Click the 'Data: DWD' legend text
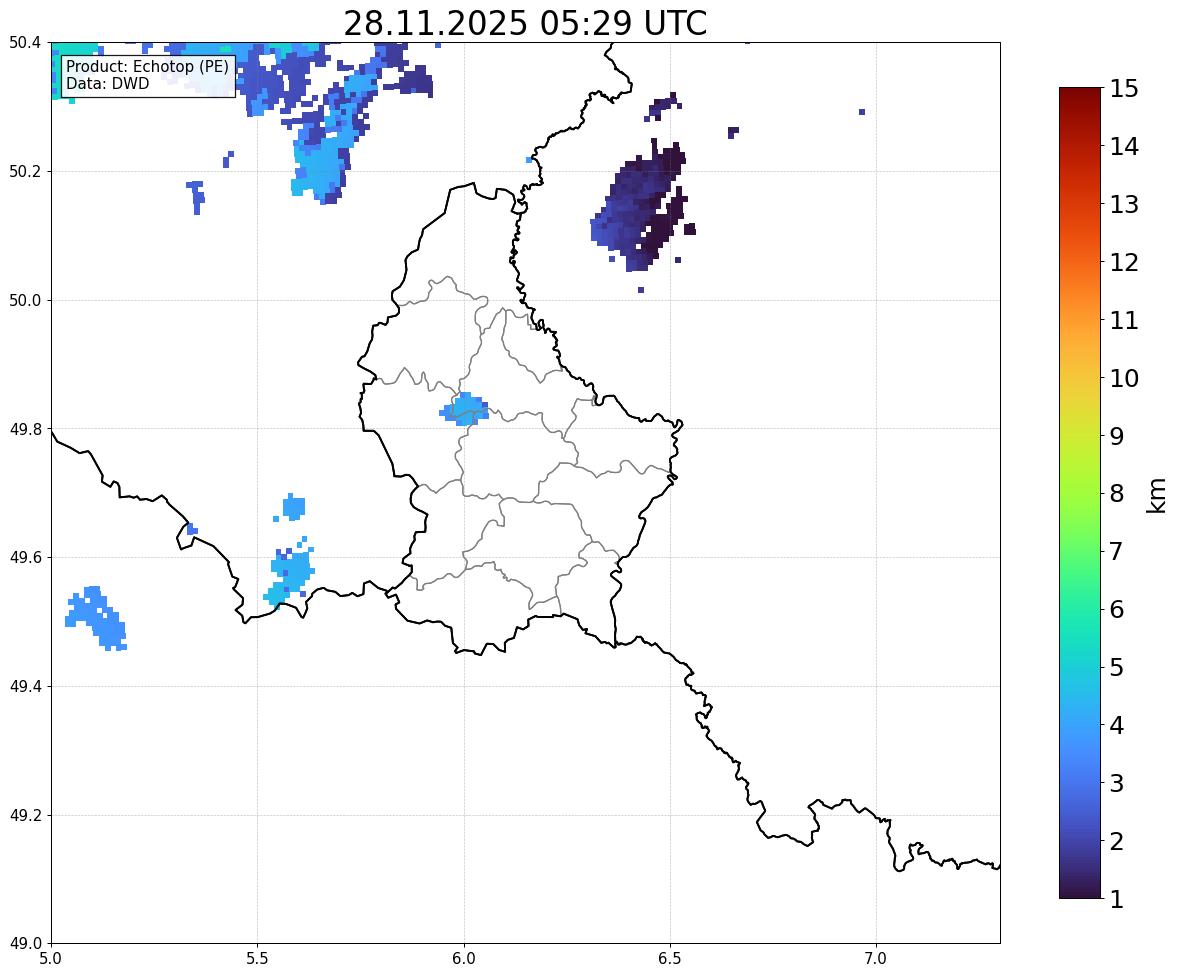This screenshot has width=1178, height=976. [107, 83]
